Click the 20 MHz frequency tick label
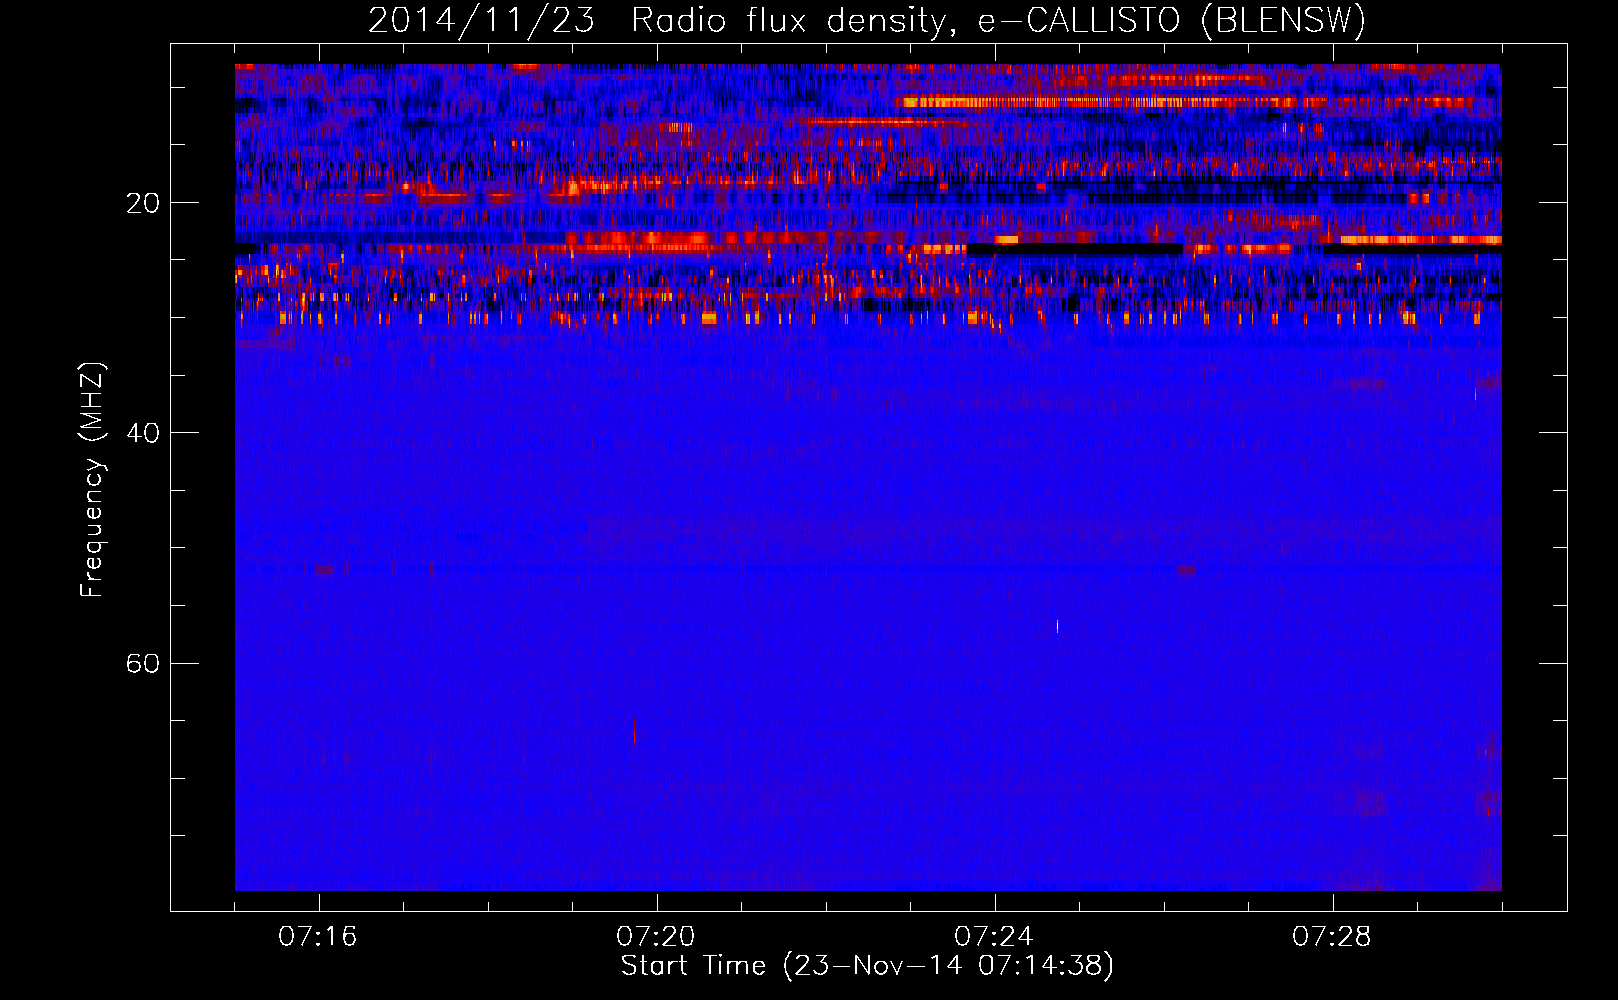The image size is (1618, 1000). [x=142, y=203]
